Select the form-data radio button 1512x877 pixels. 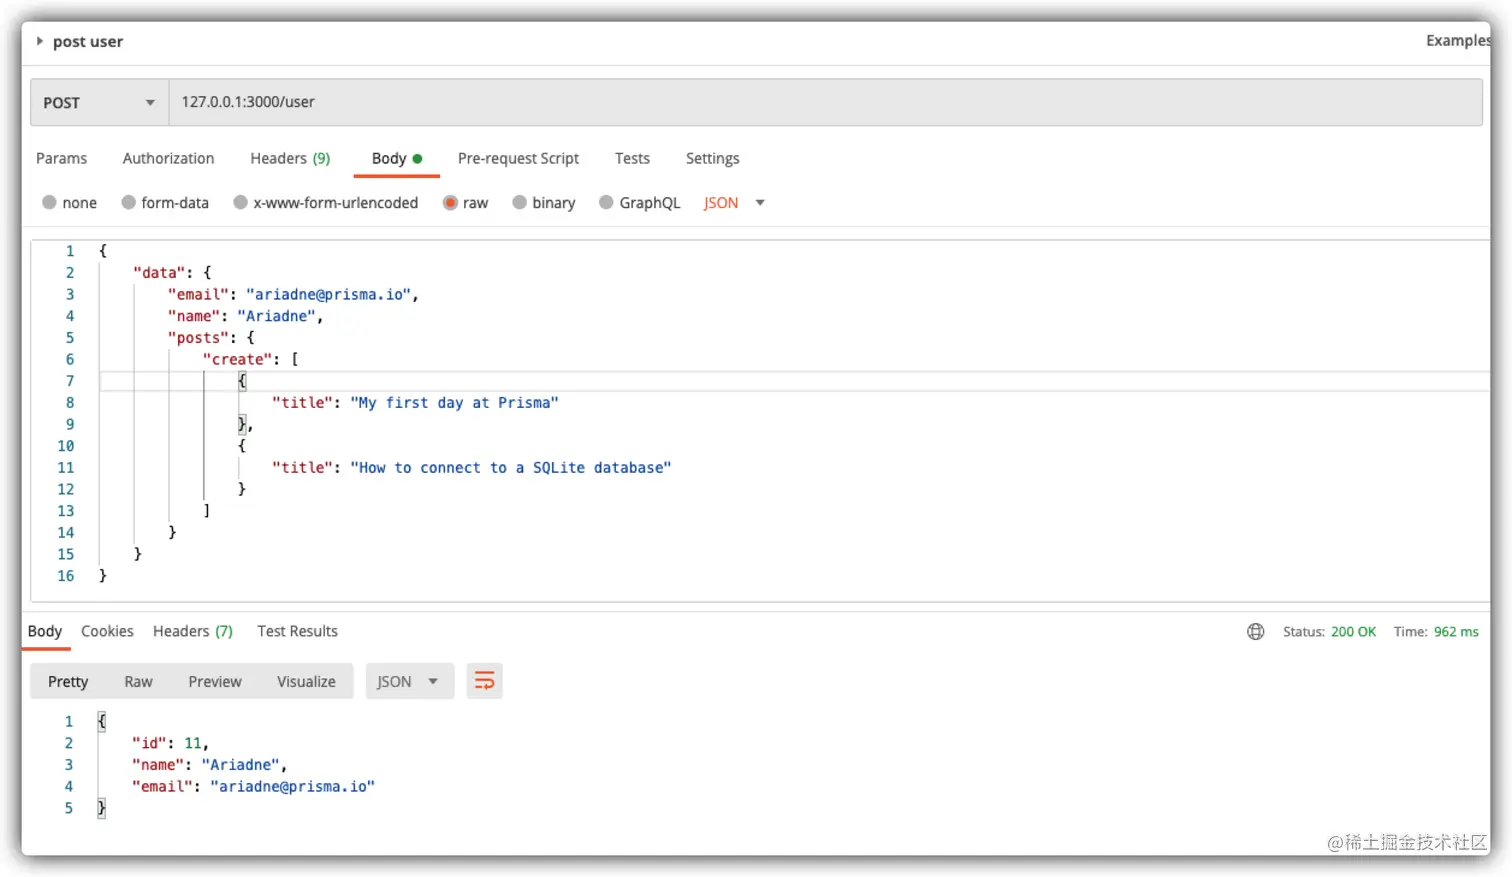point(128,202)
